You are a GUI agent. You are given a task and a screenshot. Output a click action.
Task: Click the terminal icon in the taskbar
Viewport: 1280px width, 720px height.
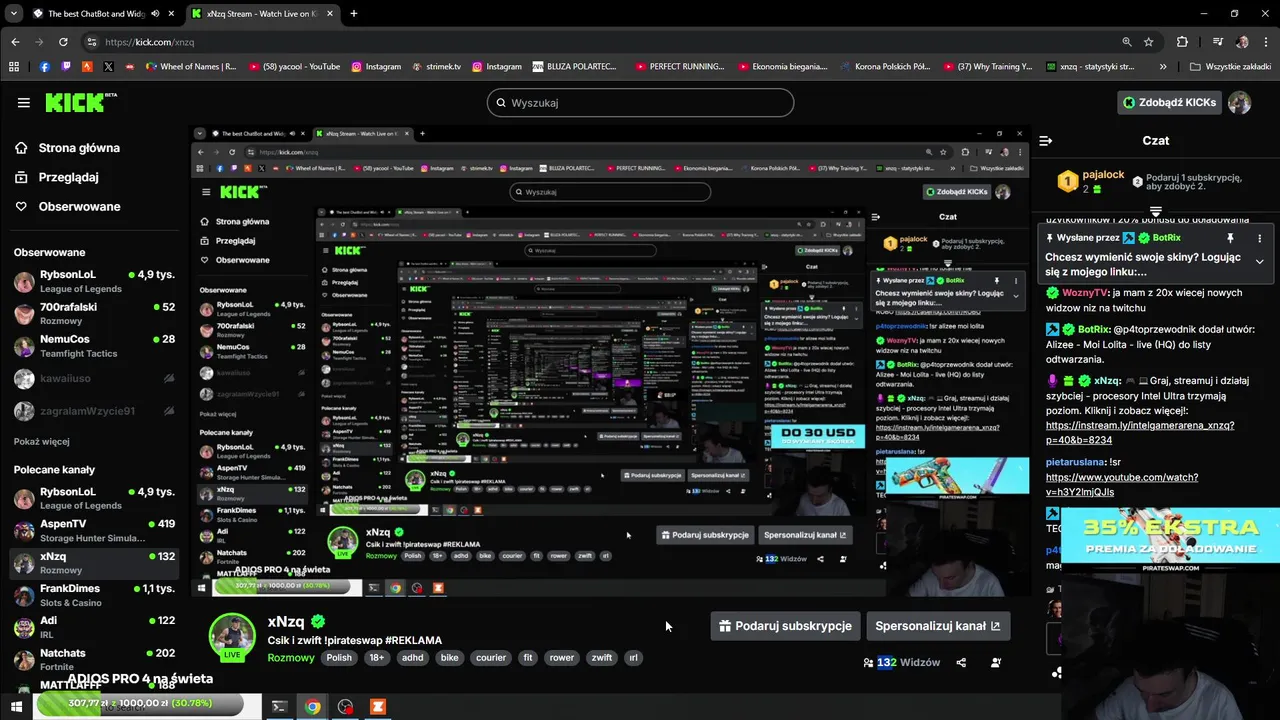tap(280, 706)
